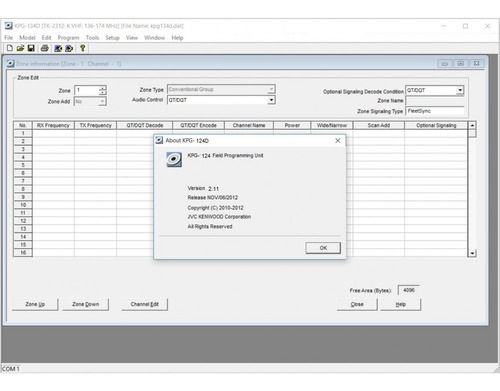Viewport: 500px width, 391px height.
Task: Click the RX Frequency column header
Action: coord(53,125)
